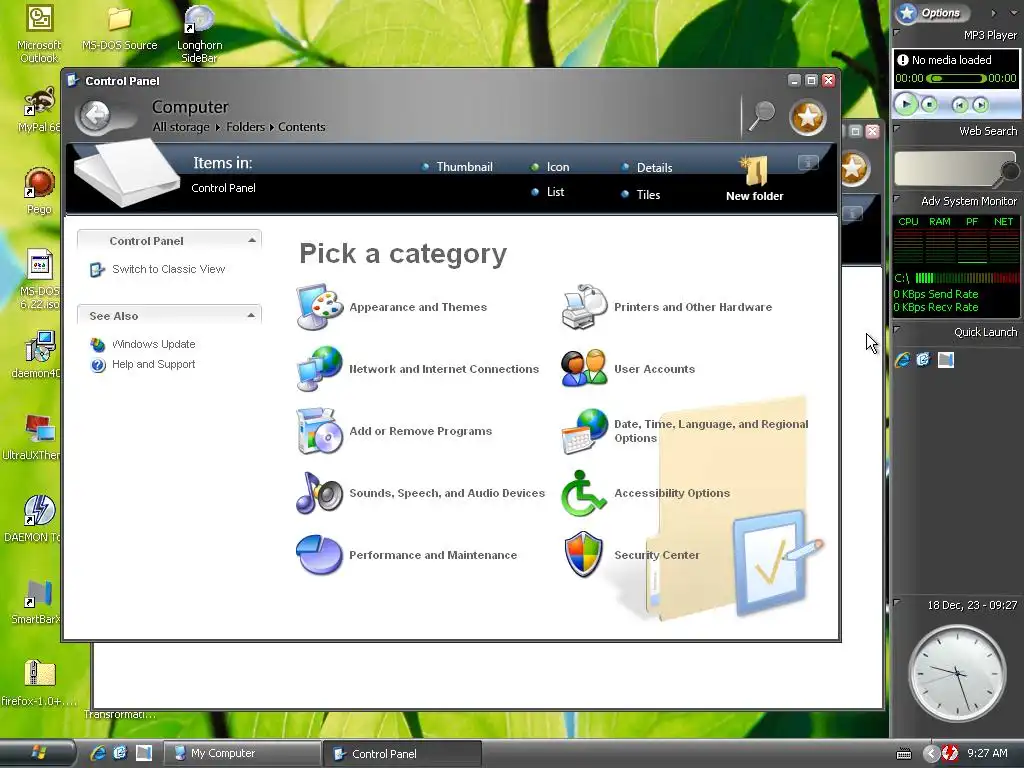The width and height of the screenshot is (1024, 768).
Task: Expand hidden system tray icons arrow
Action: pyautogui.click(x=932, y=753)
